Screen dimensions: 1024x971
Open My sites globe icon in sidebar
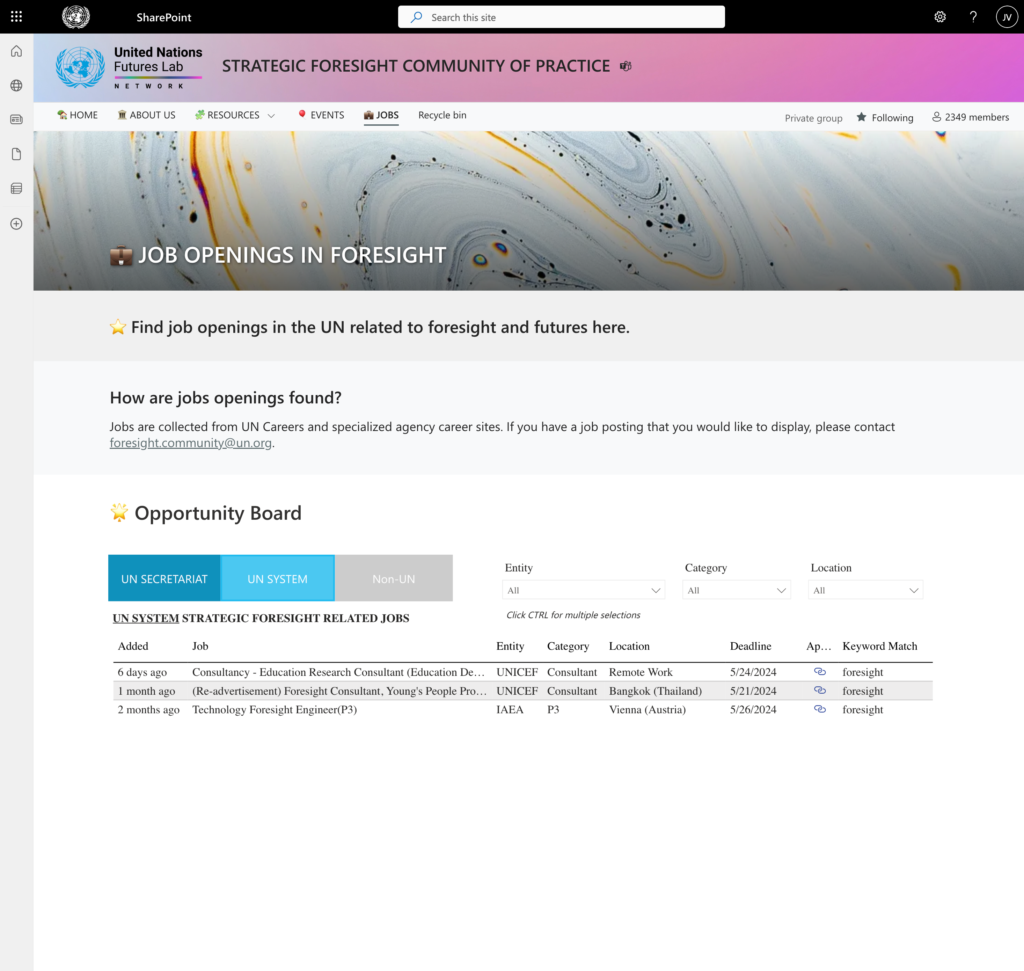(x=16, y=86)
